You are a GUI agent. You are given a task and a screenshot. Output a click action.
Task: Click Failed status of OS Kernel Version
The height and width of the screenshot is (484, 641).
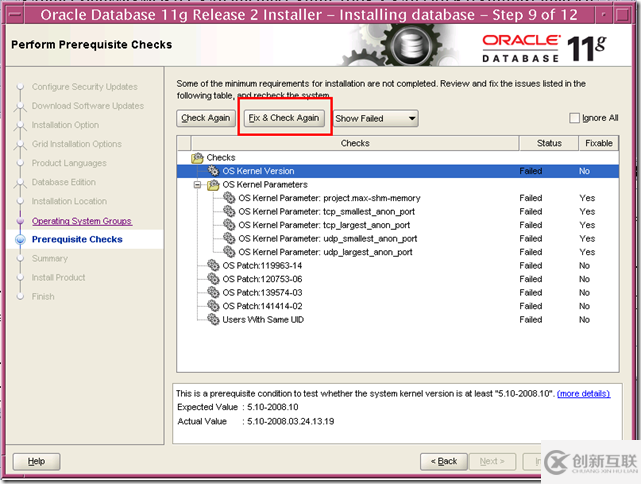[531, 171]
